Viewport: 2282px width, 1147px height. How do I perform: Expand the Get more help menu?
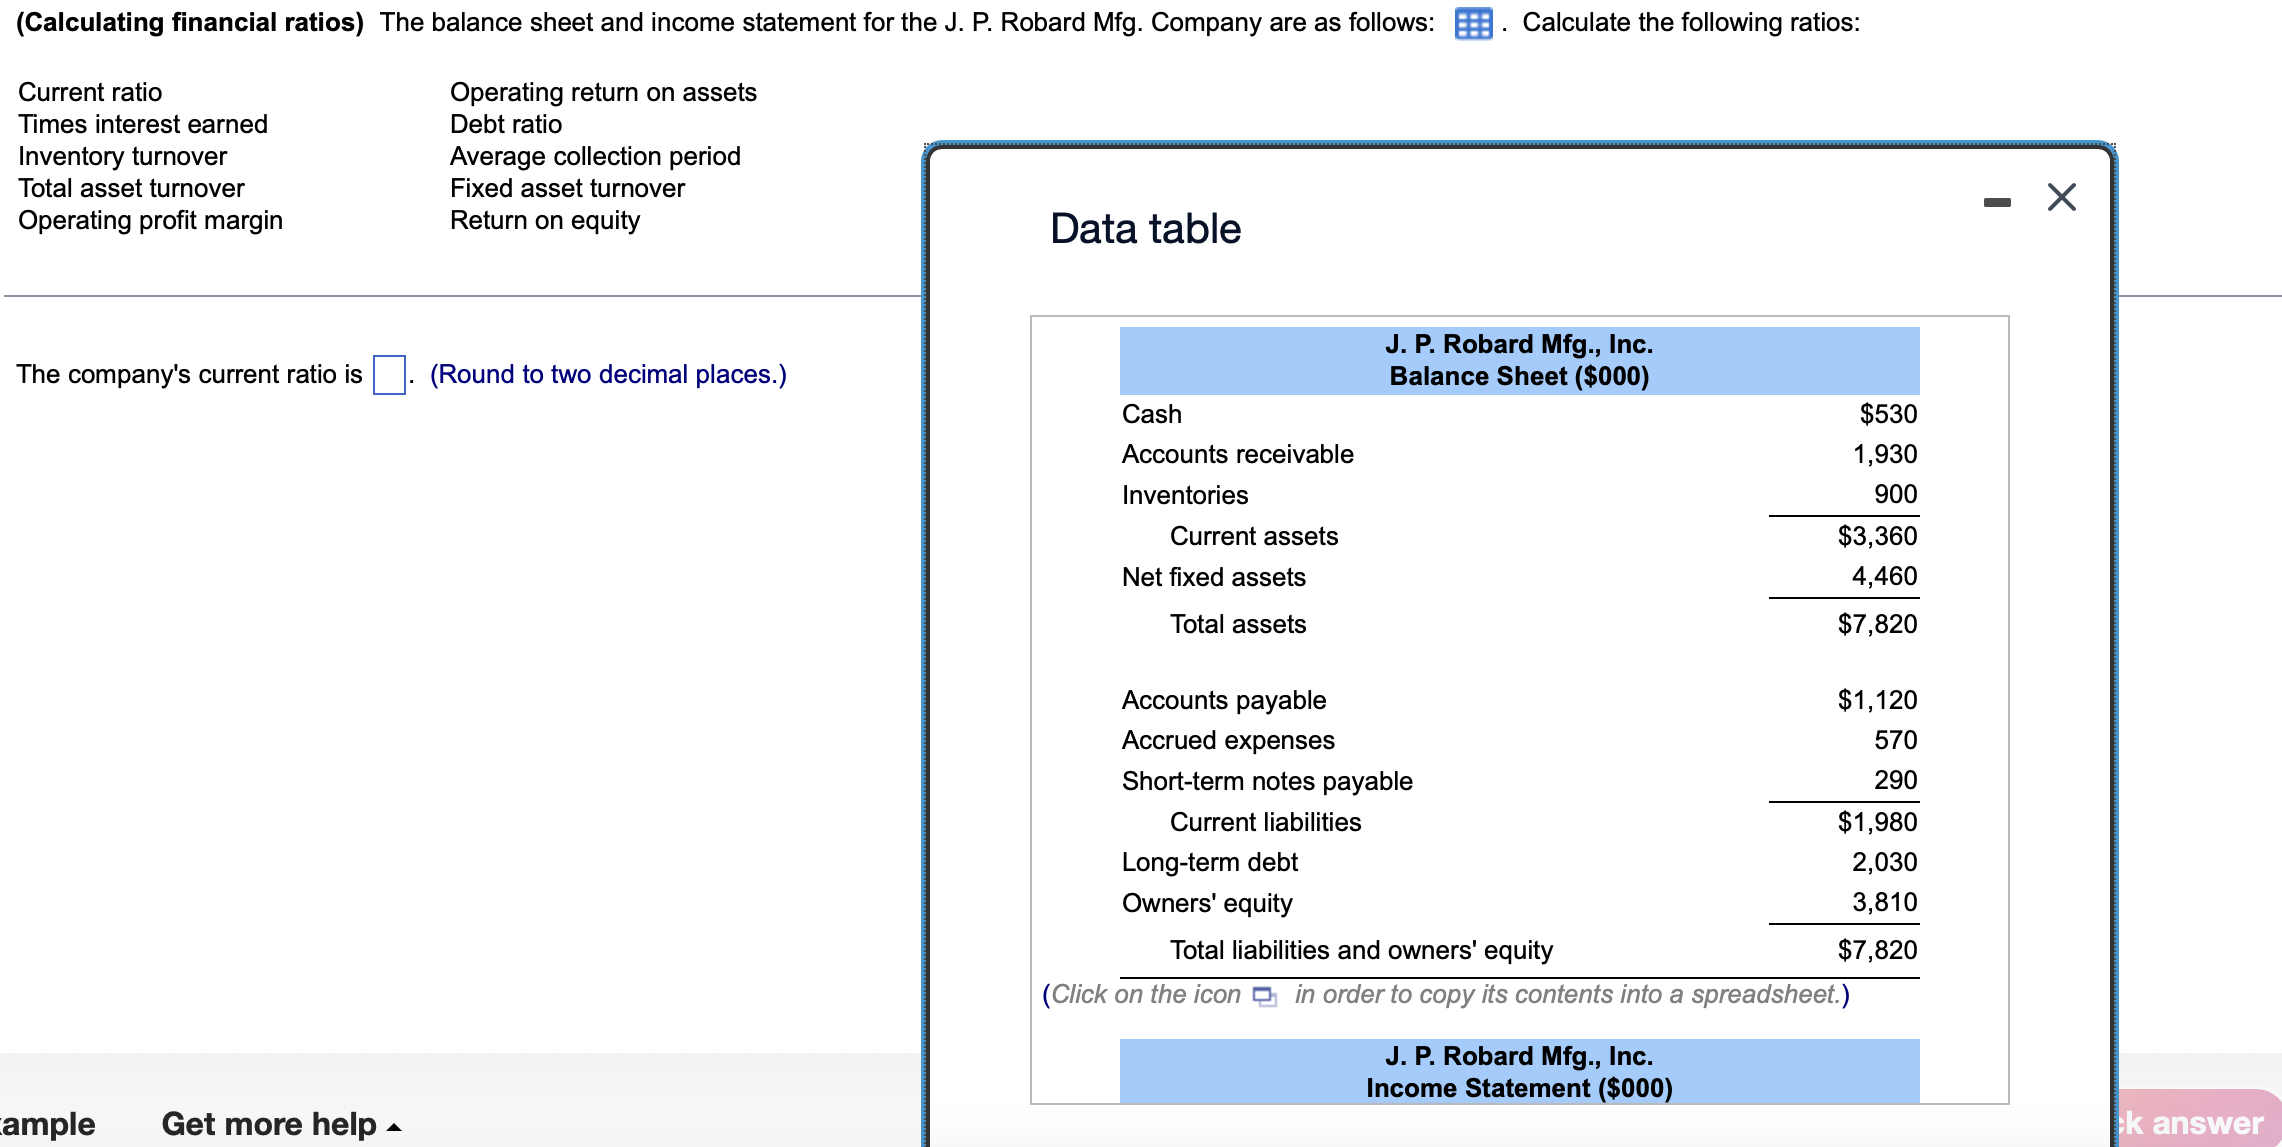tap(281, 1124)
